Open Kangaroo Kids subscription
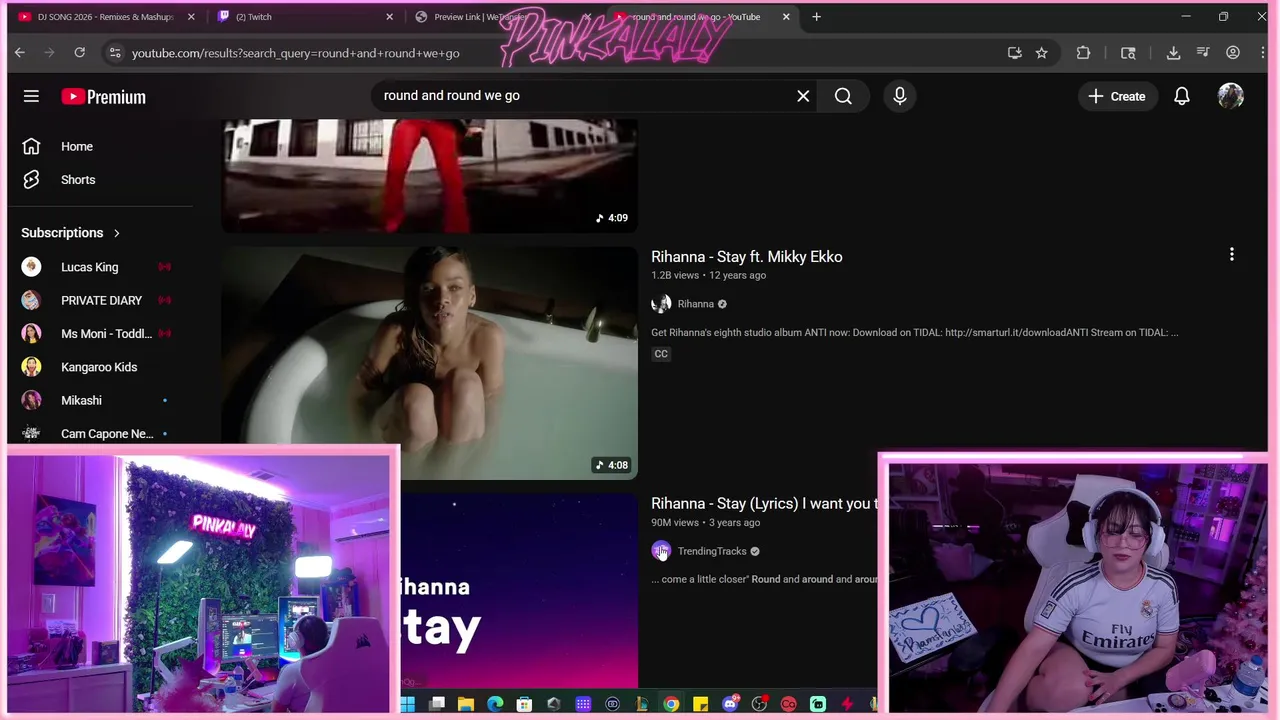Viewport: 1280px width, 720px height. pos(100,367)
